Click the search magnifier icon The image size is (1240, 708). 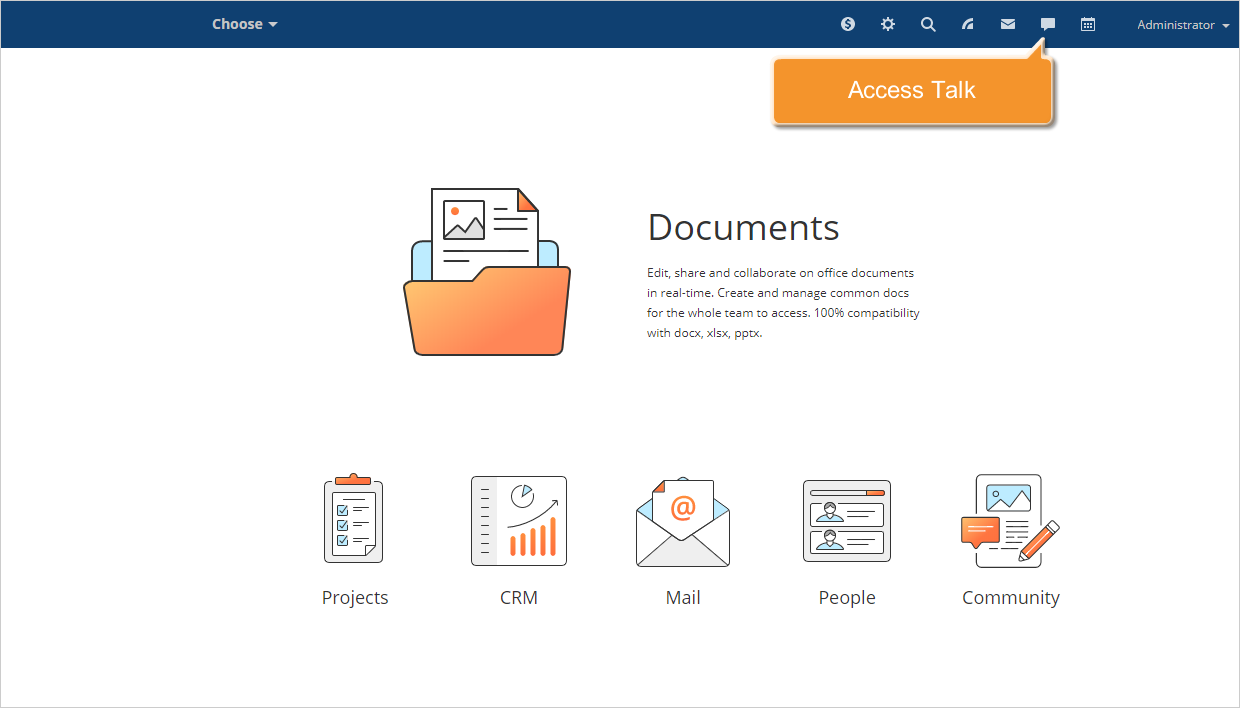pyautogui.click(x=928, y=24)
